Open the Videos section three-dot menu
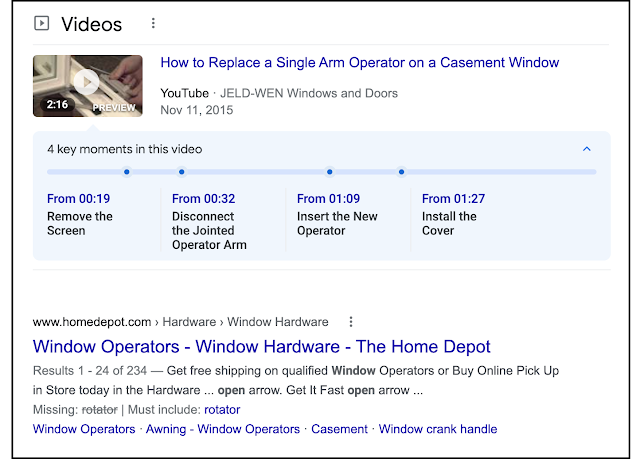The image size is (640, 459). (153, 23)
